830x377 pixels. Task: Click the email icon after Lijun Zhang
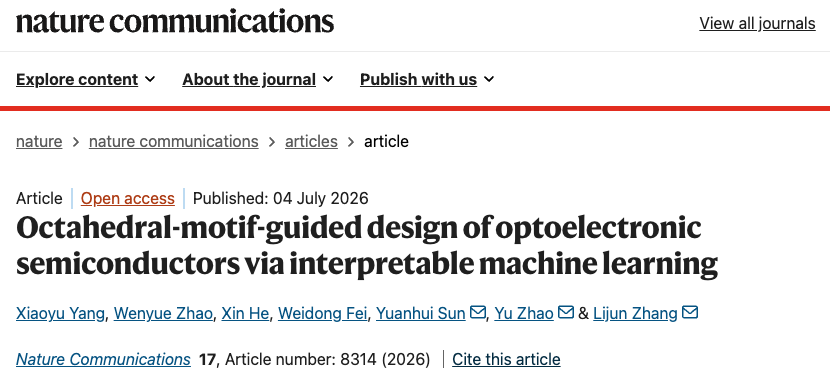pos(690,313)
